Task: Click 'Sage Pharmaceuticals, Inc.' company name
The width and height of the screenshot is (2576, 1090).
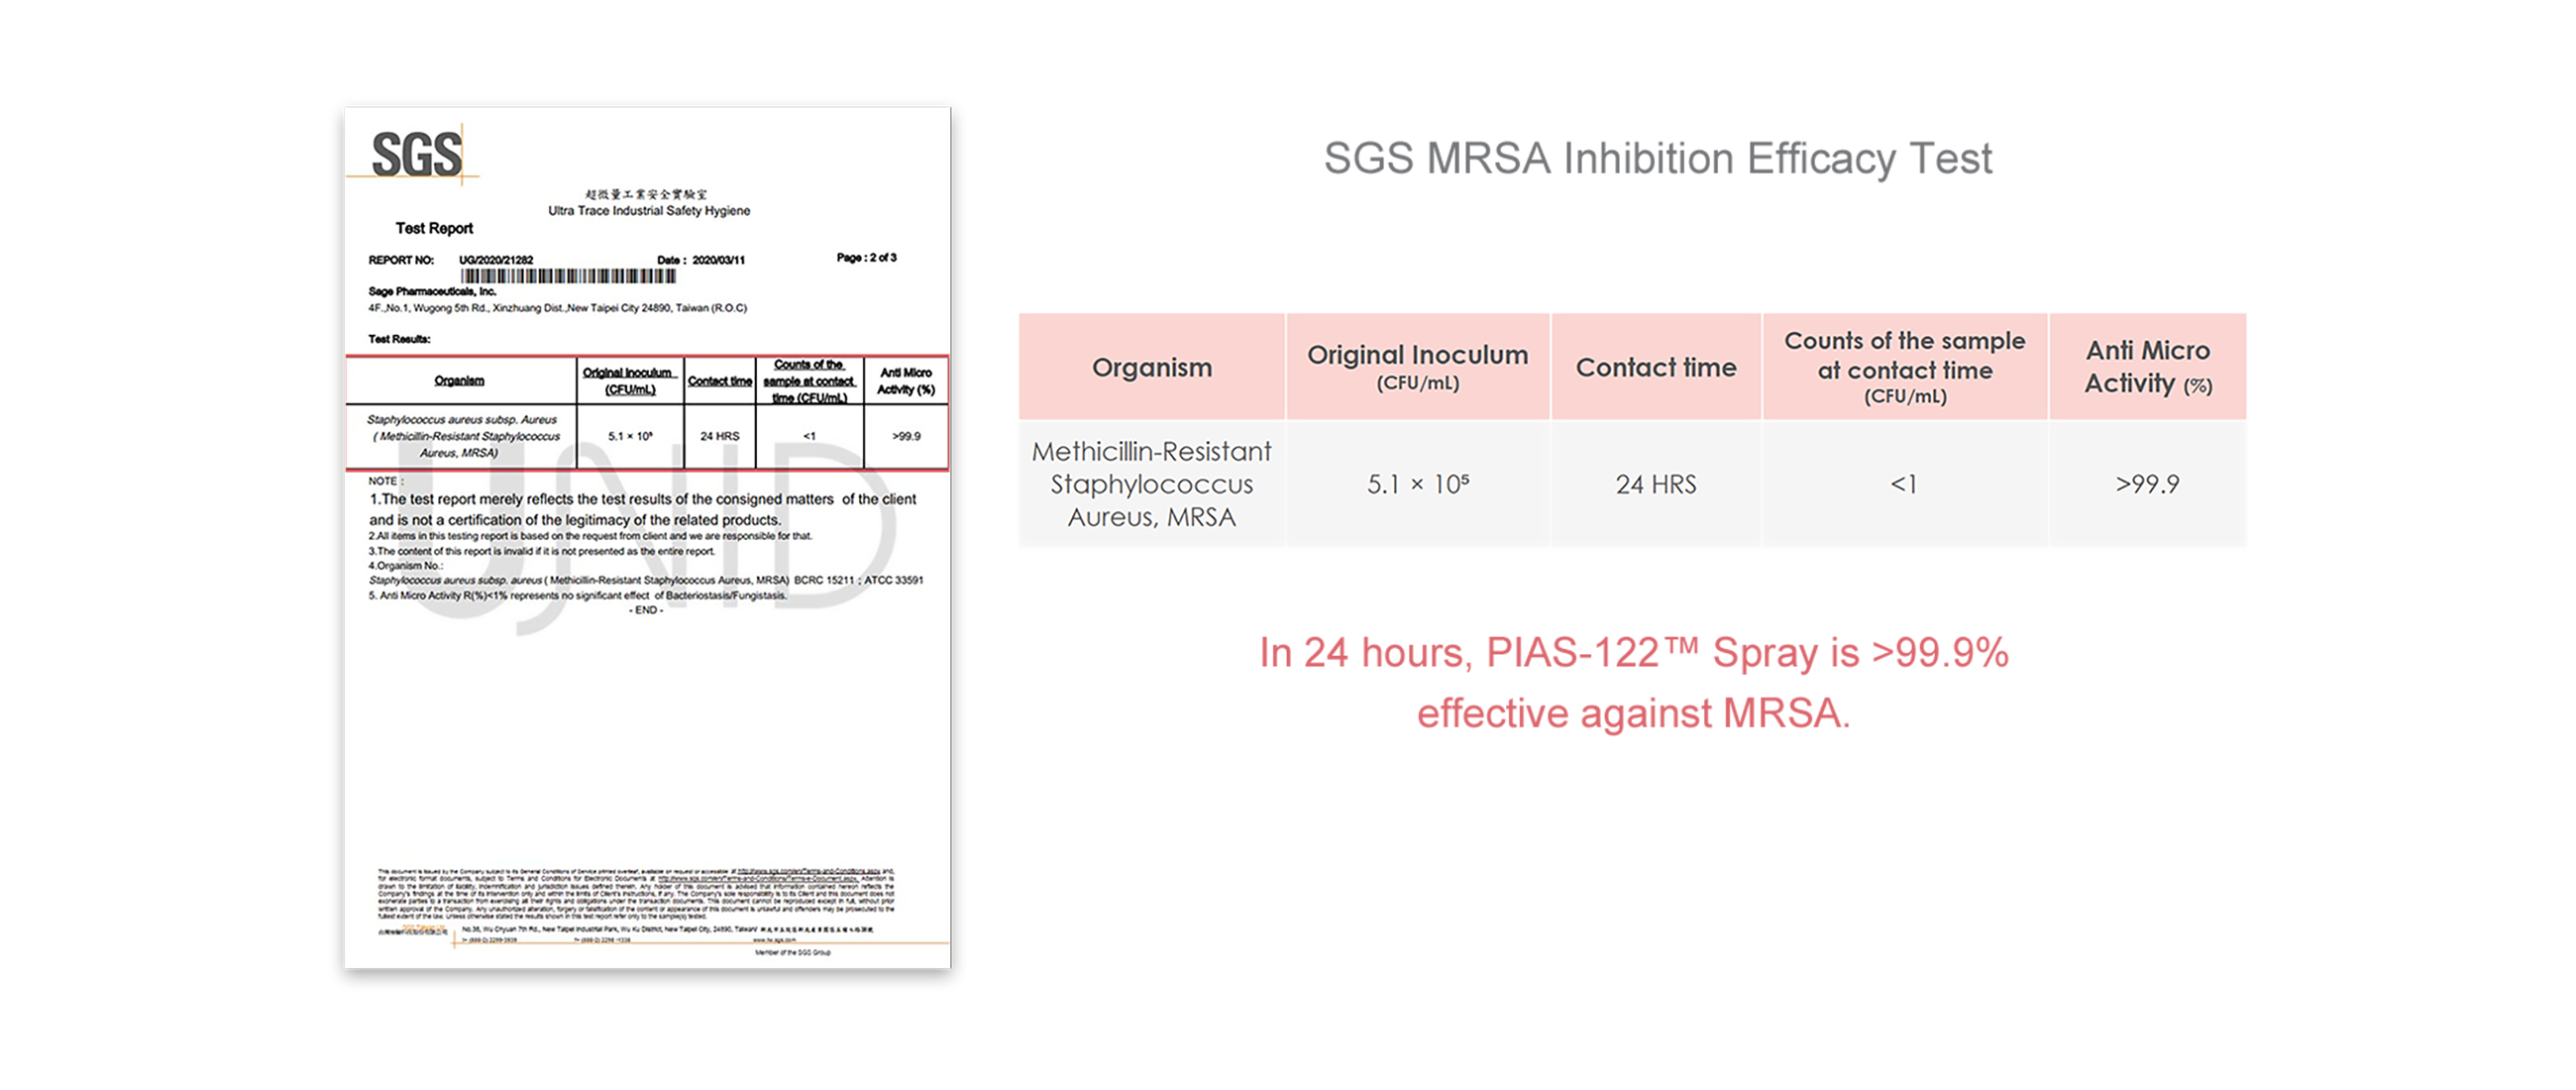Action: coord(432,292)
